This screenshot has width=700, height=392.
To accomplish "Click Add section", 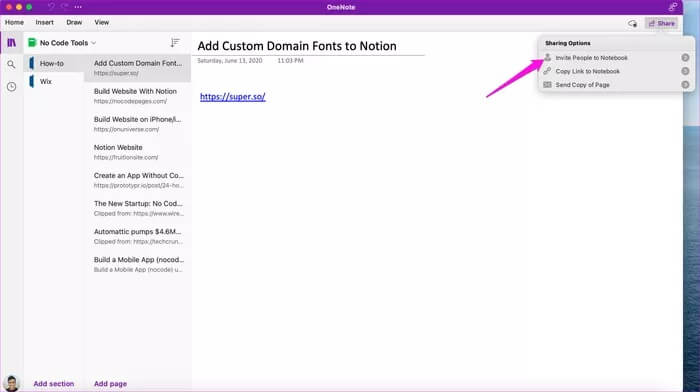I will click(54, 384).
